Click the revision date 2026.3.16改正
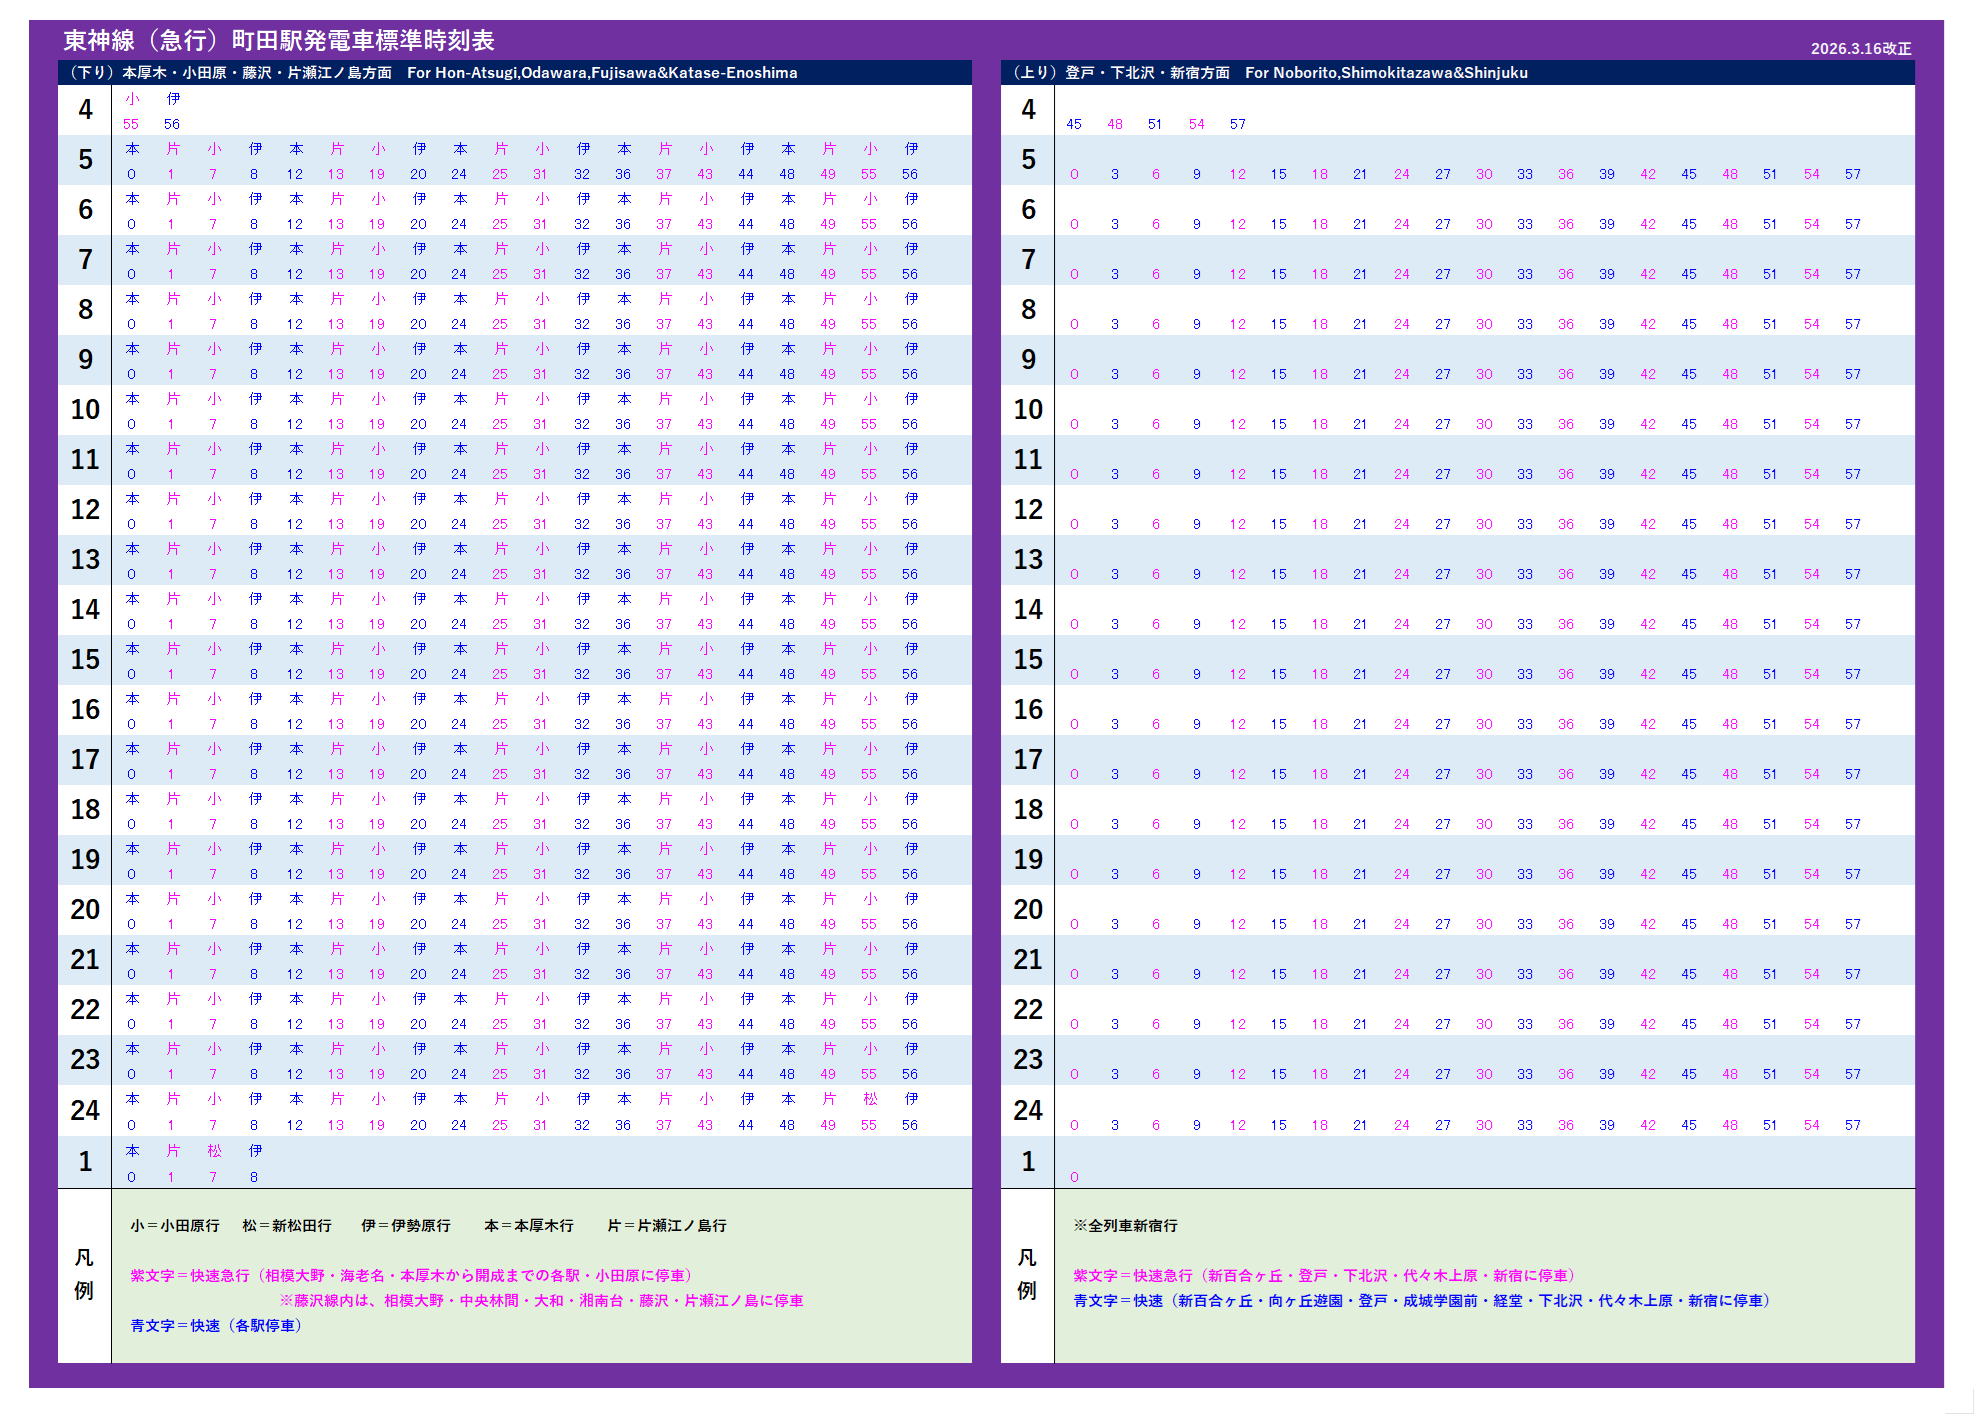The image size is (1974, 1414). coord(1860,49)
